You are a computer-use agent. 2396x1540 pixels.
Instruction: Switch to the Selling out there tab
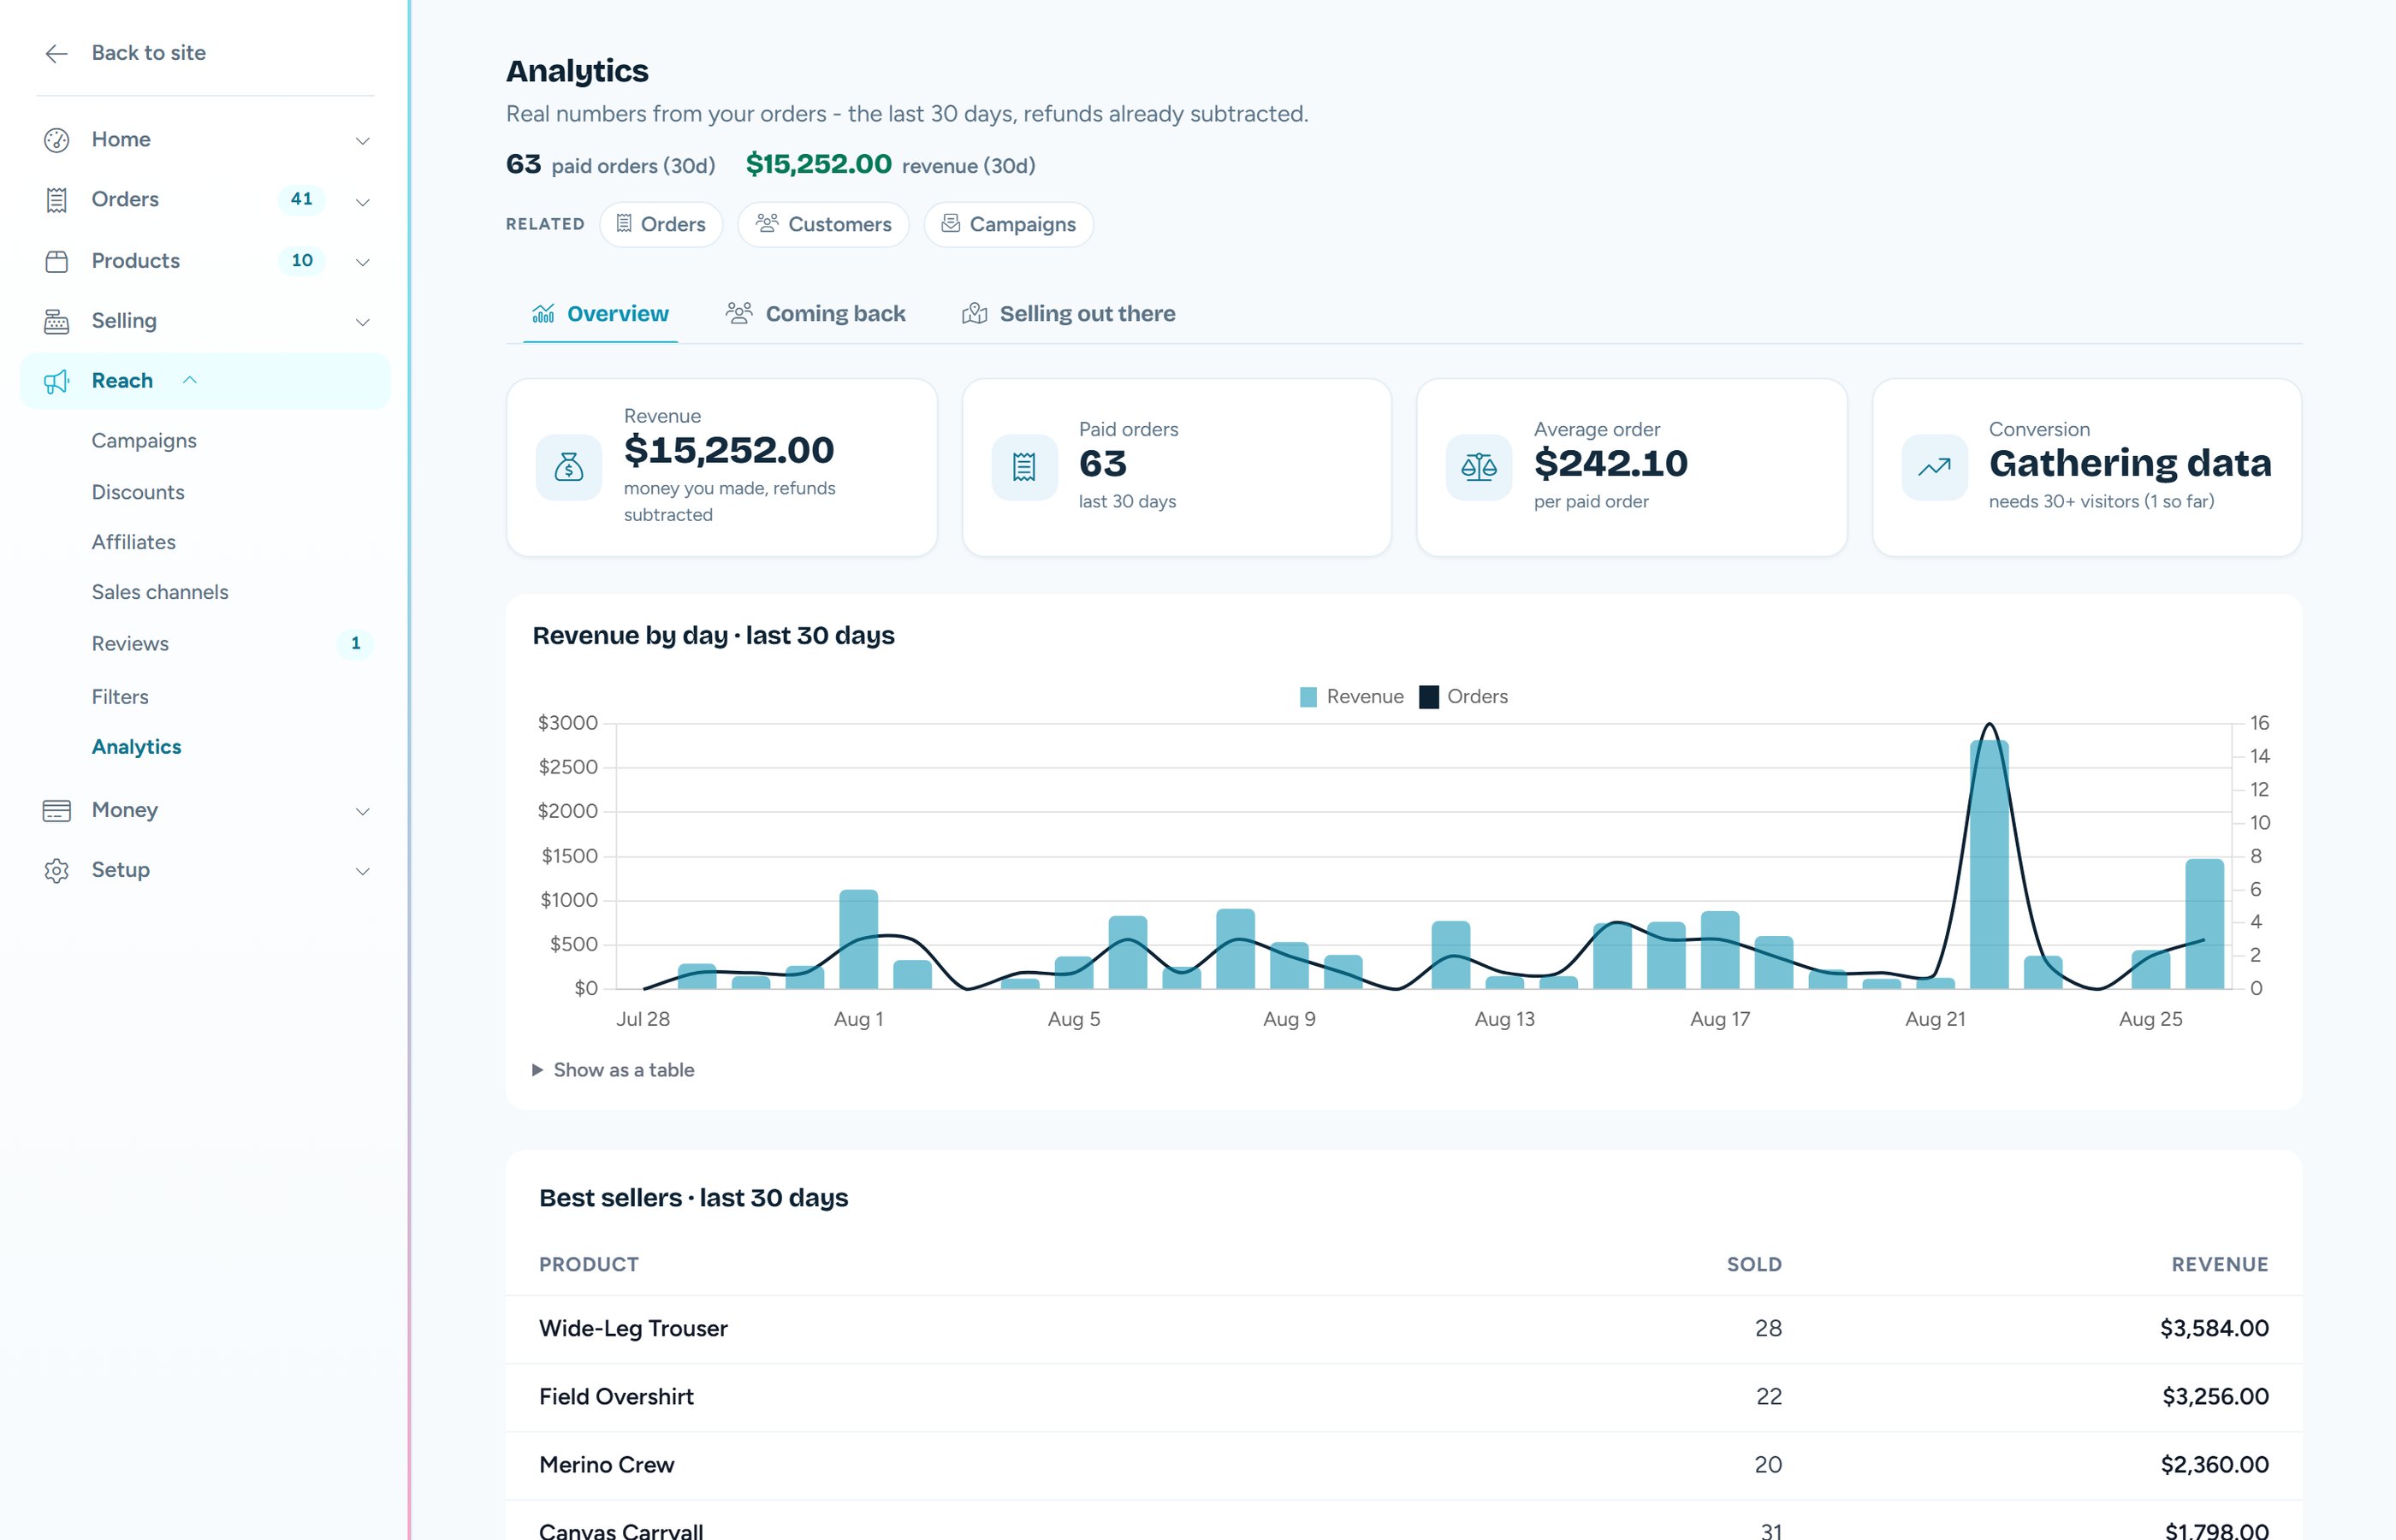click(1068, 314)
